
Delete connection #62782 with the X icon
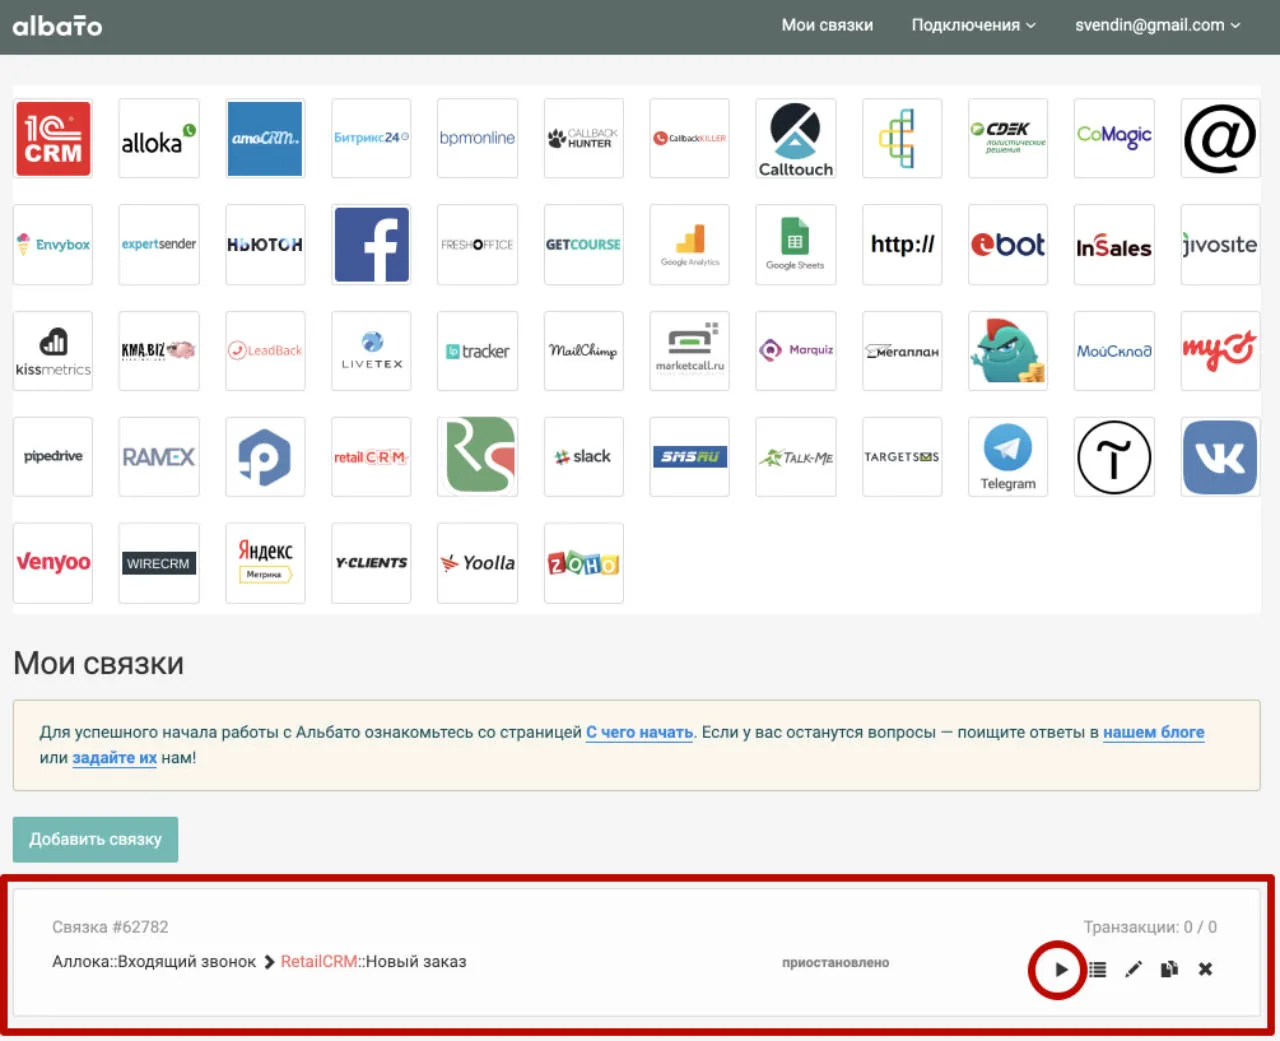pos(1205,969)
